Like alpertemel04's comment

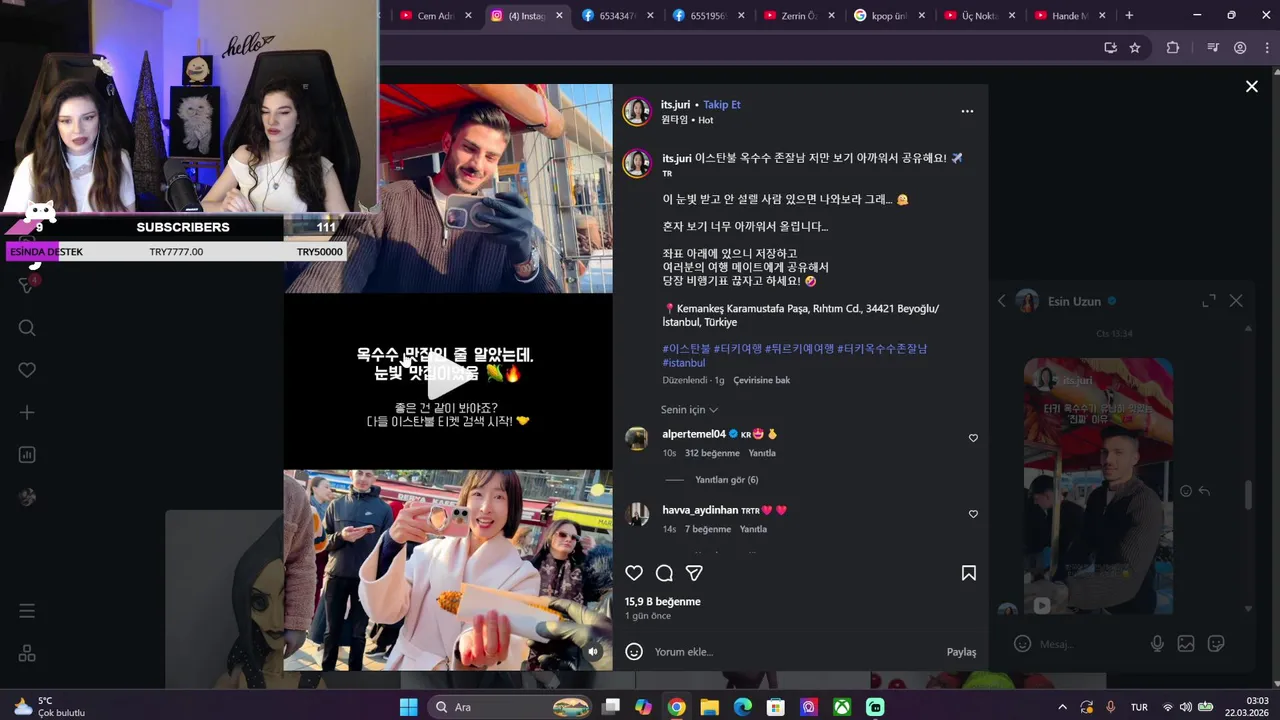[973, 438]
